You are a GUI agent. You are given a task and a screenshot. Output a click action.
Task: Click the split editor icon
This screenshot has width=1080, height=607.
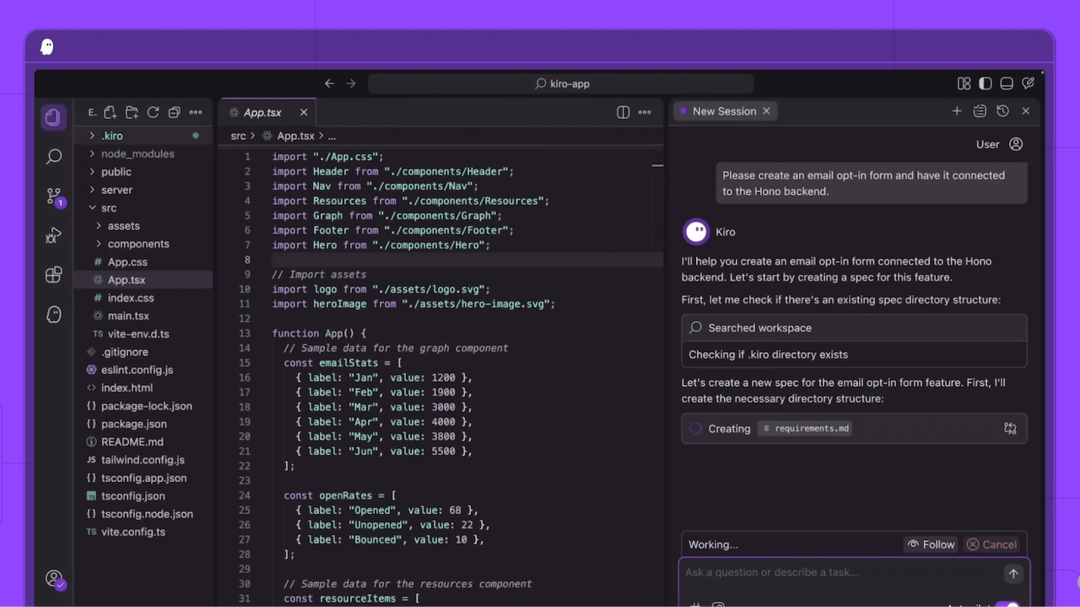pos(623,112)
